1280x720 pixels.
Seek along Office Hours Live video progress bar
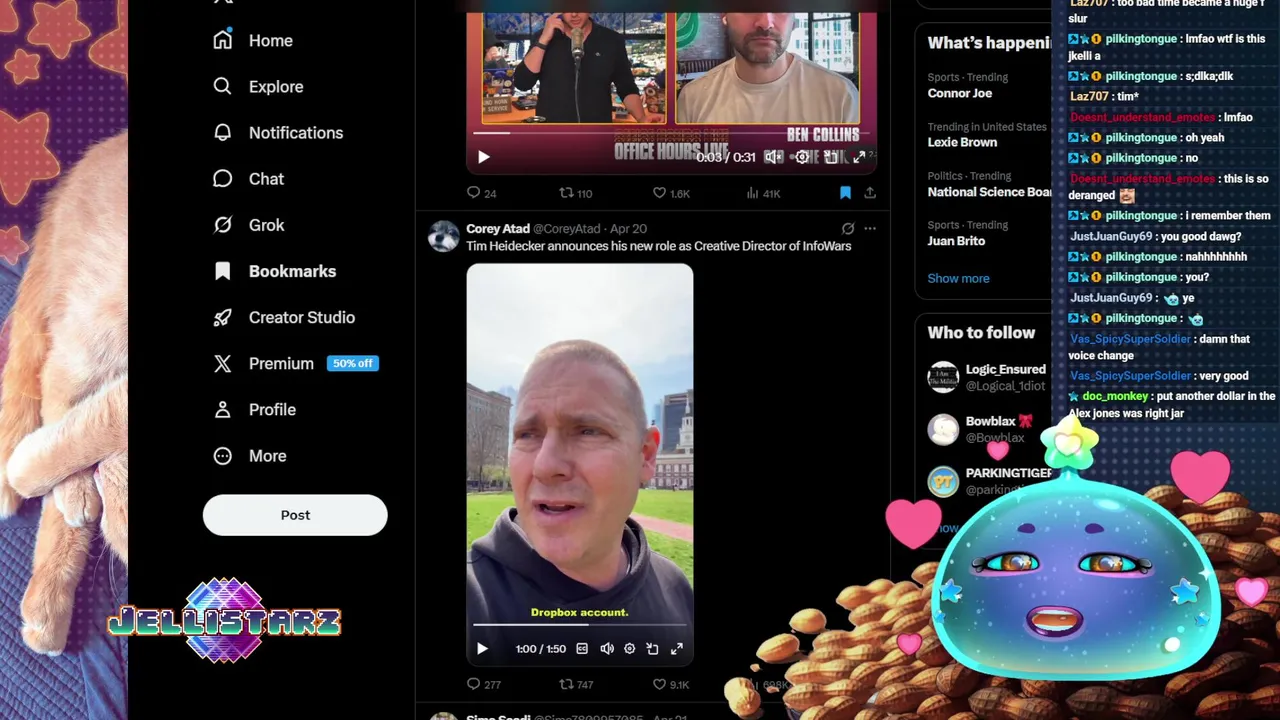click(x=671, y=132)
